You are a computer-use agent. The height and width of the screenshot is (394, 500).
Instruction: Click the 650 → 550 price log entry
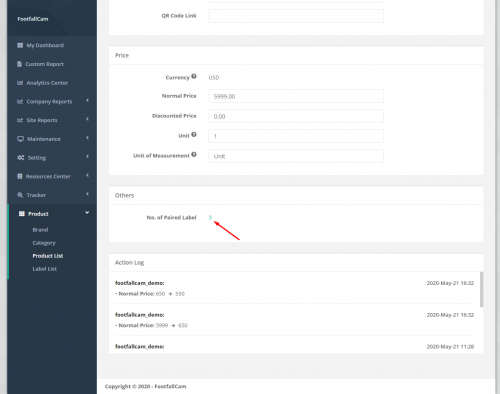click(150, 294)
